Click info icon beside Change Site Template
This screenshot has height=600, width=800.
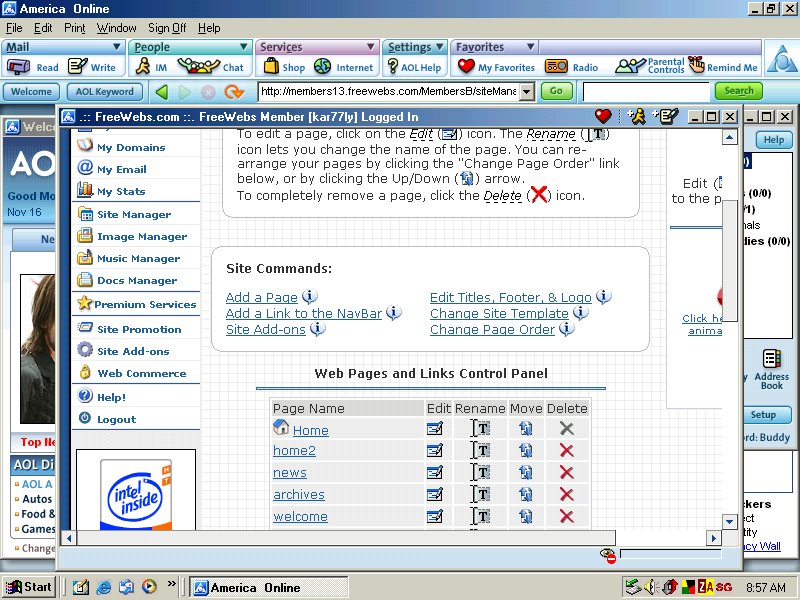(581, 312)
